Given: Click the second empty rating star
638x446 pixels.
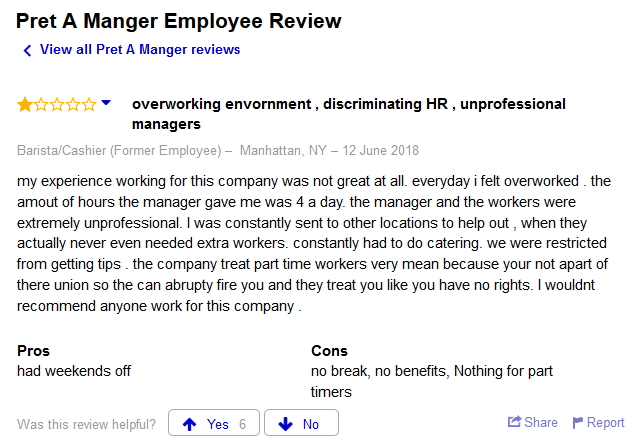Looking at the screenshot, I should point(41,103).
